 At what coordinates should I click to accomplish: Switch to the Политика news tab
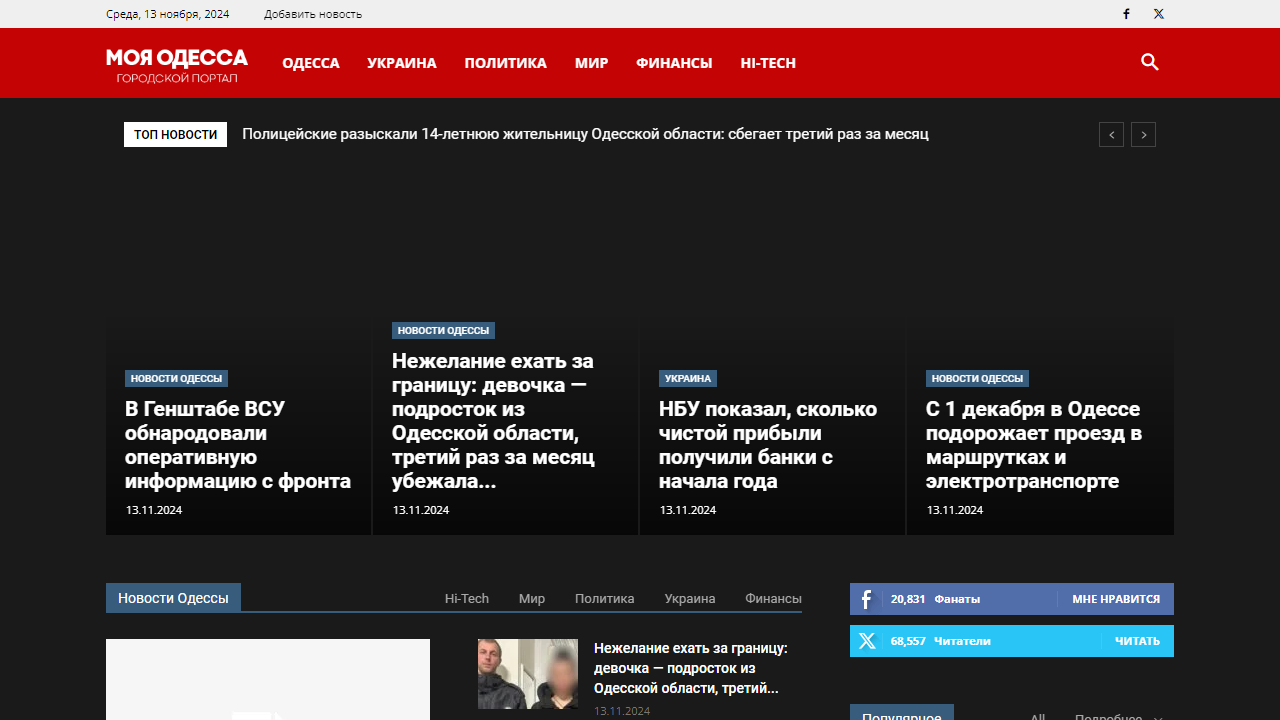(x=604, y=598)
